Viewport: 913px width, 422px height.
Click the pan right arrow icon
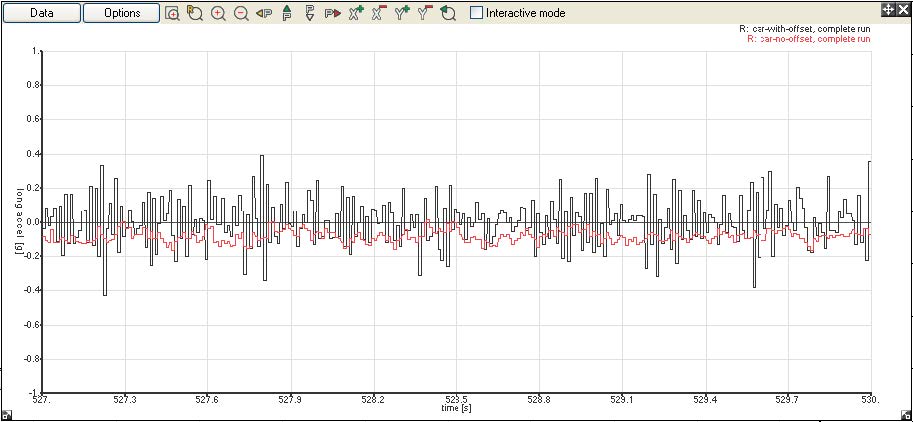(332, 13)
